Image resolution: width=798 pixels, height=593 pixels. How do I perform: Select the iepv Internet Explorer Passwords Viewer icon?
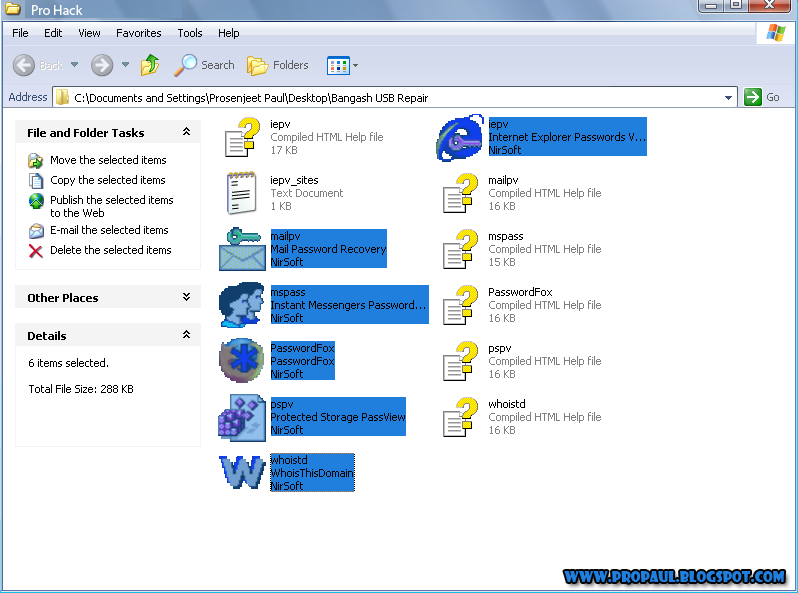(x=460, y=137)
